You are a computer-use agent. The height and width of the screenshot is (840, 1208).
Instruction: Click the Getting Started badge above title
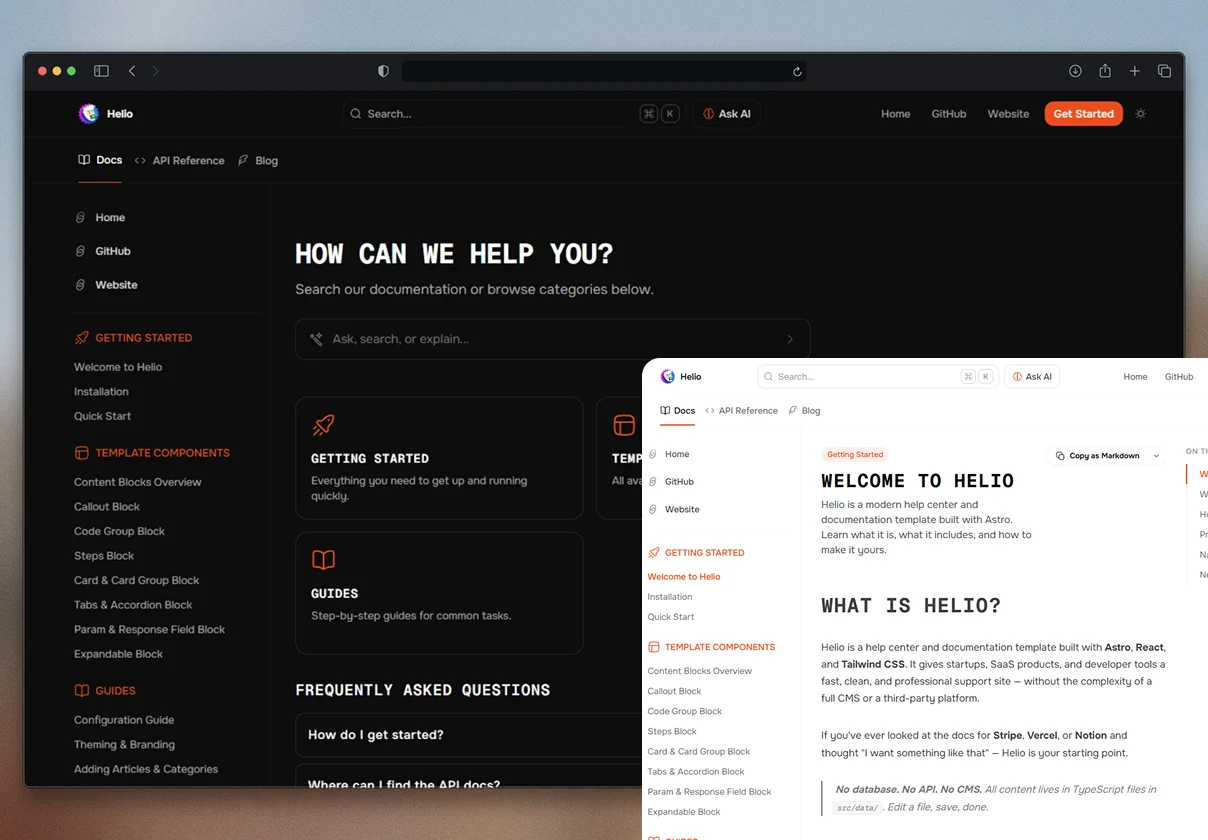tap(855, 455)
